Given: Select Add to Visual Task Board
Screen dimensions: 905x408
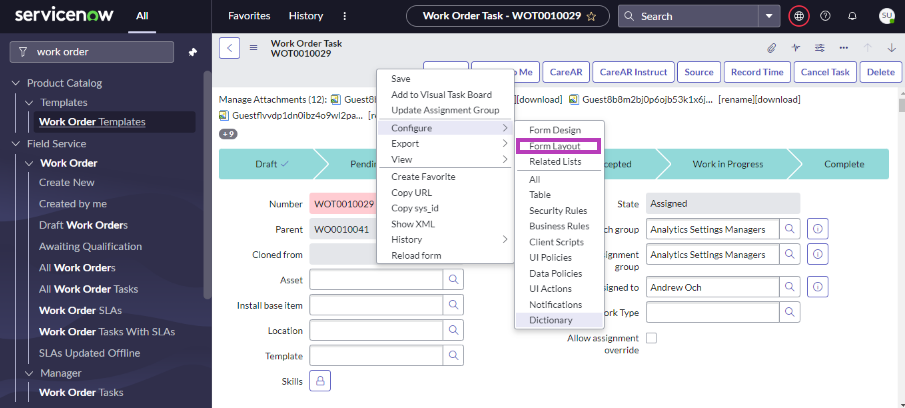Looking at the screenshot, I should [442, 95].
